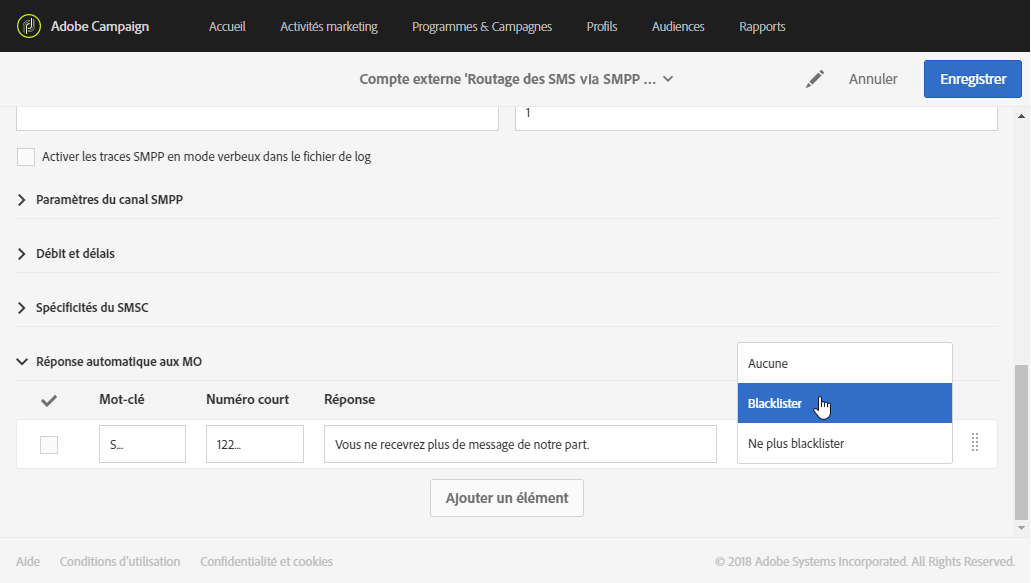Screen dimensions: 1031x583
Task: Click the vertical scrollbar thumb
Action: click(x=1021, y=440)
